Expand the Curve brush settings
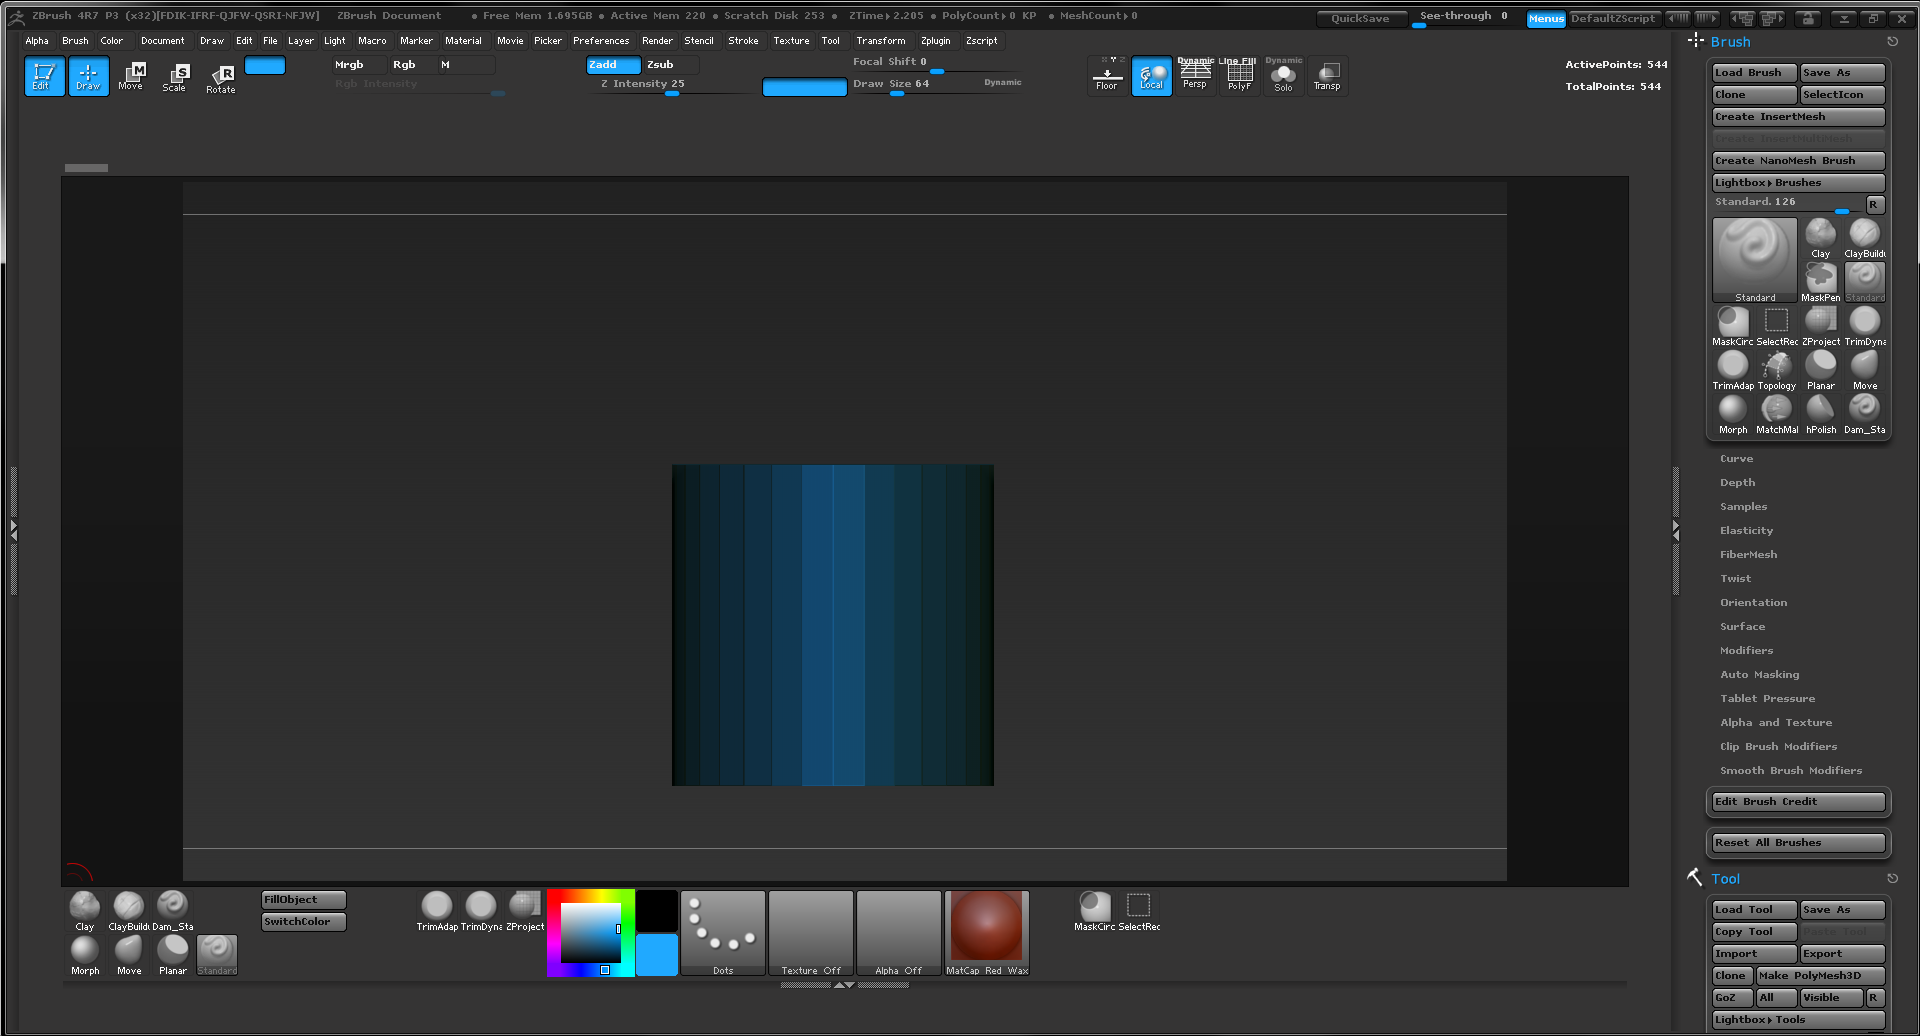The image size is (1920, 1036). [1736, 459]
